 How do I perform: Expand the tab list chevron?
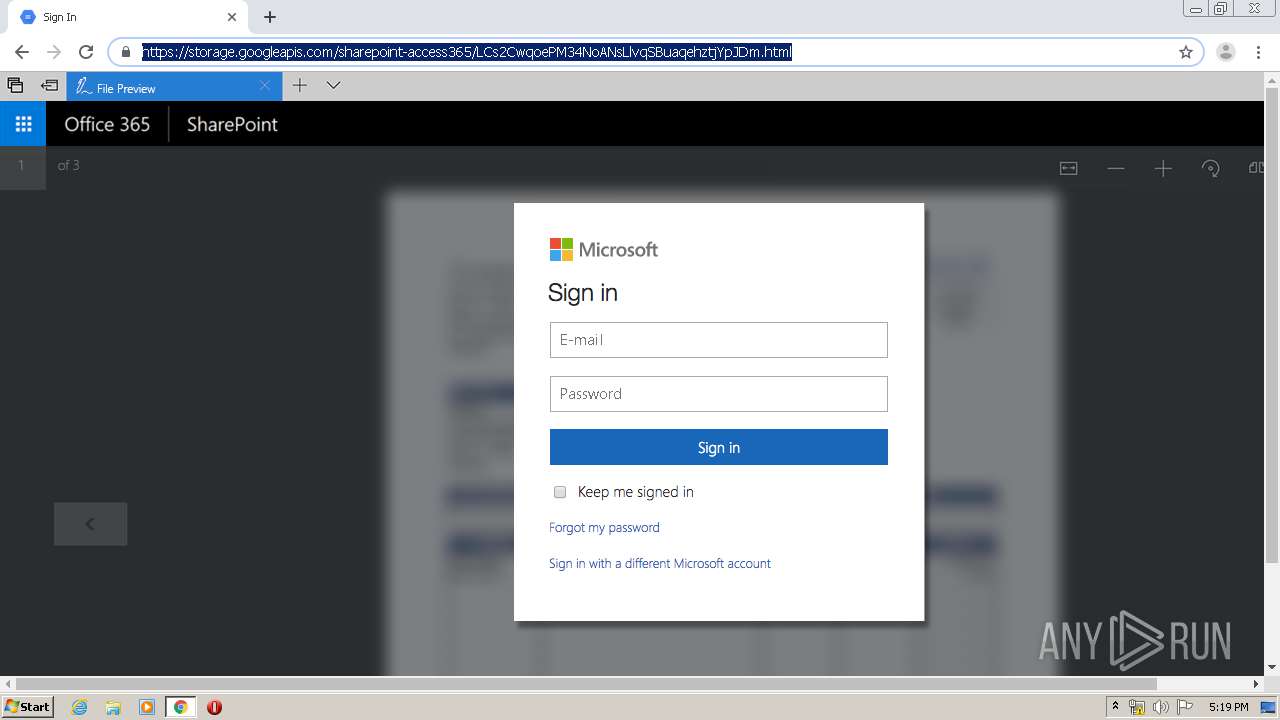coord(334,86)
